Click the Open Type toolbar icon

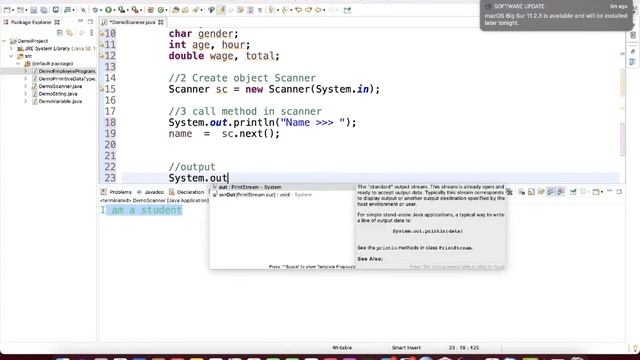pyautogui.click(x=176, y=10)
